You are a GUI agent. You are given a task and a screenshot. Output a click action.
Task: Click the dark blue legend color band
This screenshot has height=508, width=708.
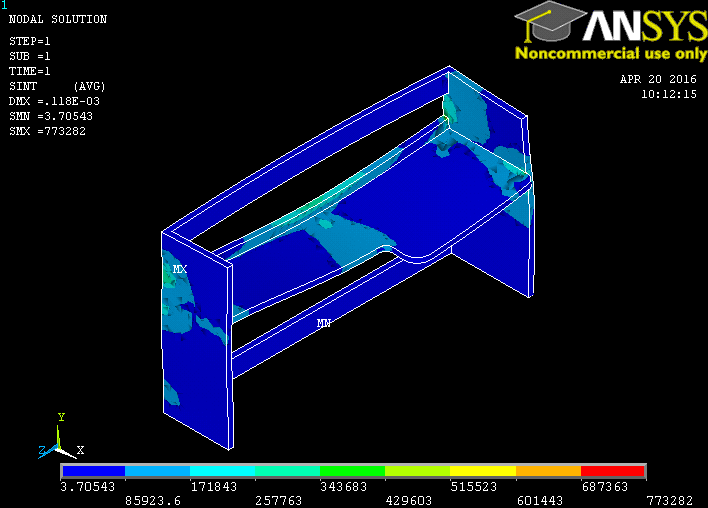pos(93,471)
